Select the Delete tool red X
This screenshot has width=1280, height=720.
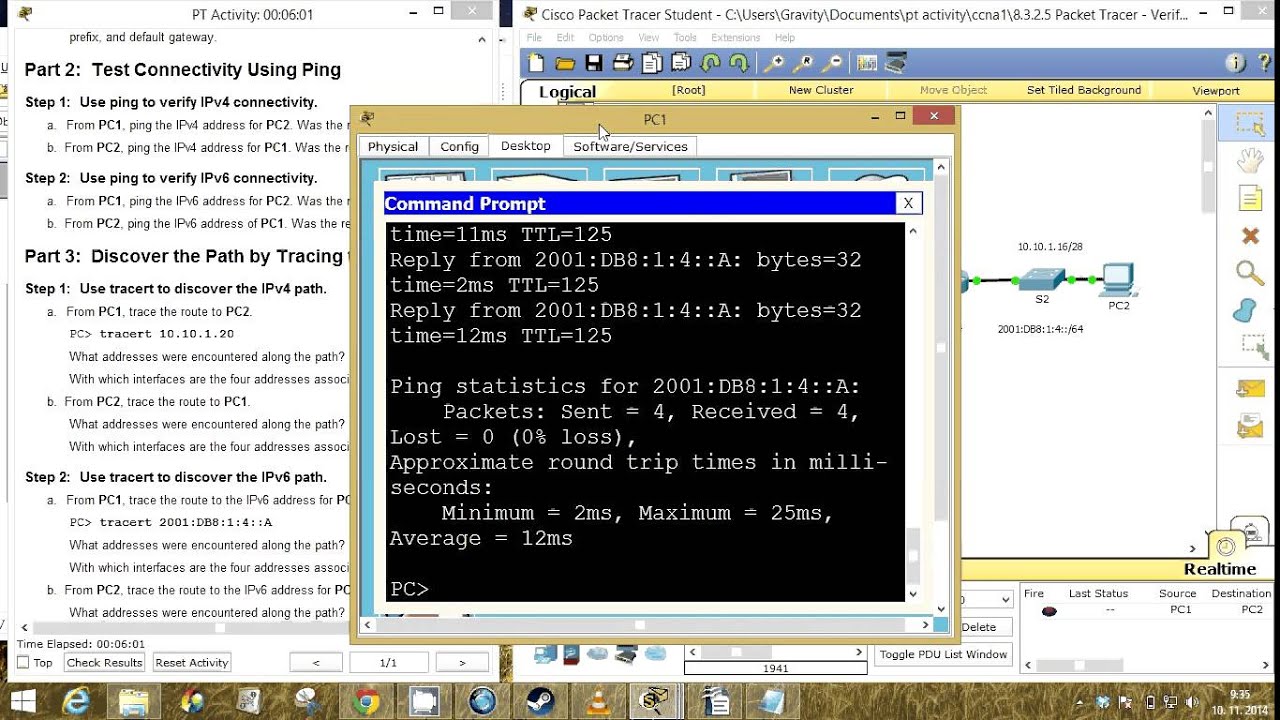click(1250, 236)
